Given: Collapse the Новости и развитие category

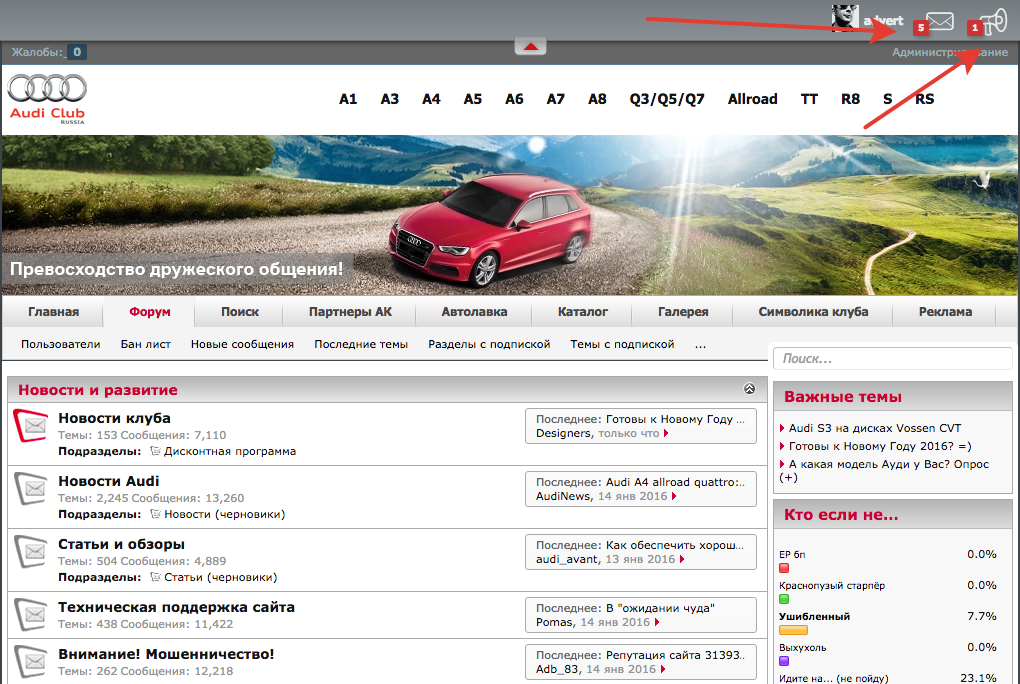Looking at the screenshot, I should tap(749, 389).
